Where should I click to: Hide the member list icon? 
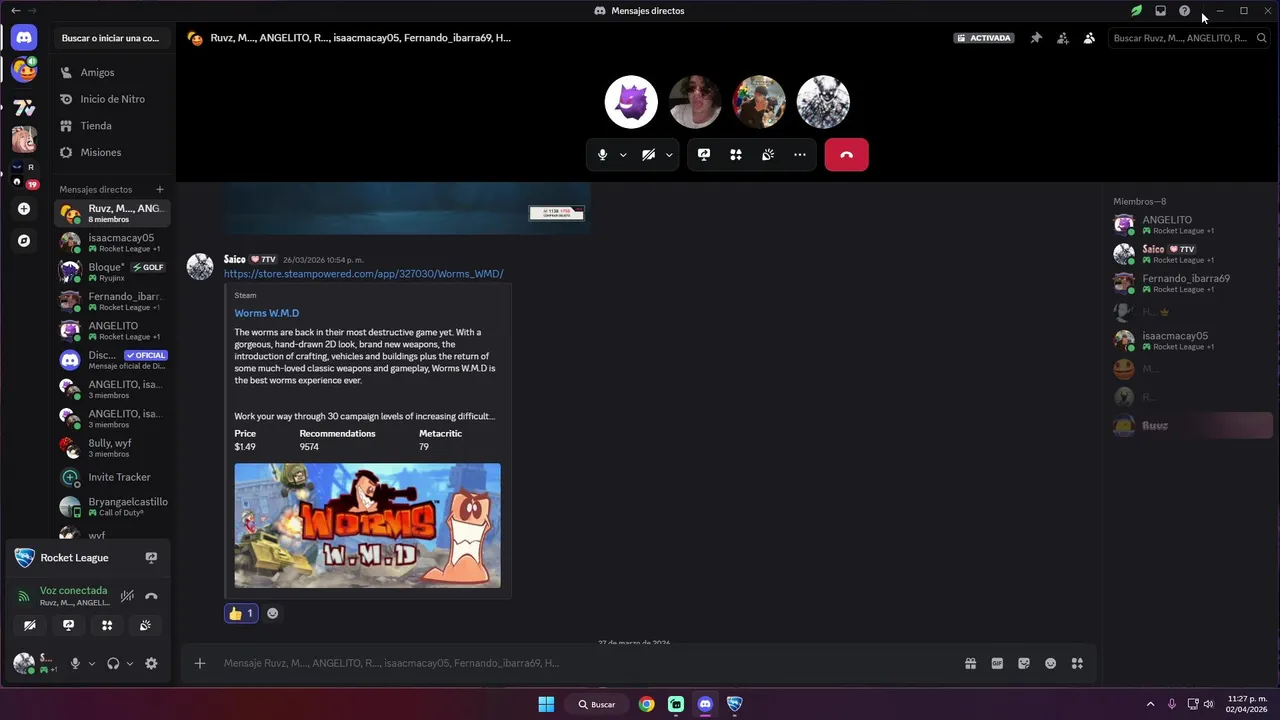pos(1089,38)
